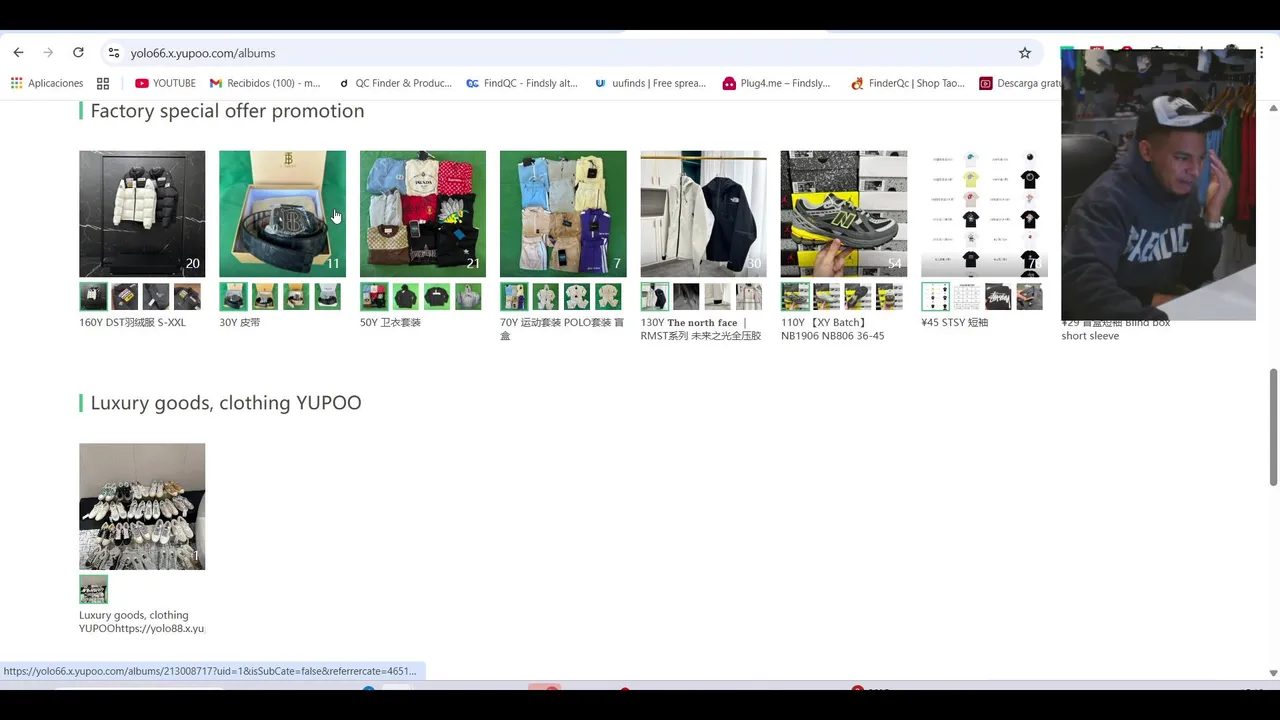This screenshot has width=1280, height=720.
Task: Select fourth small preview under 30Y belt album
Action: [x=327, y=297]
